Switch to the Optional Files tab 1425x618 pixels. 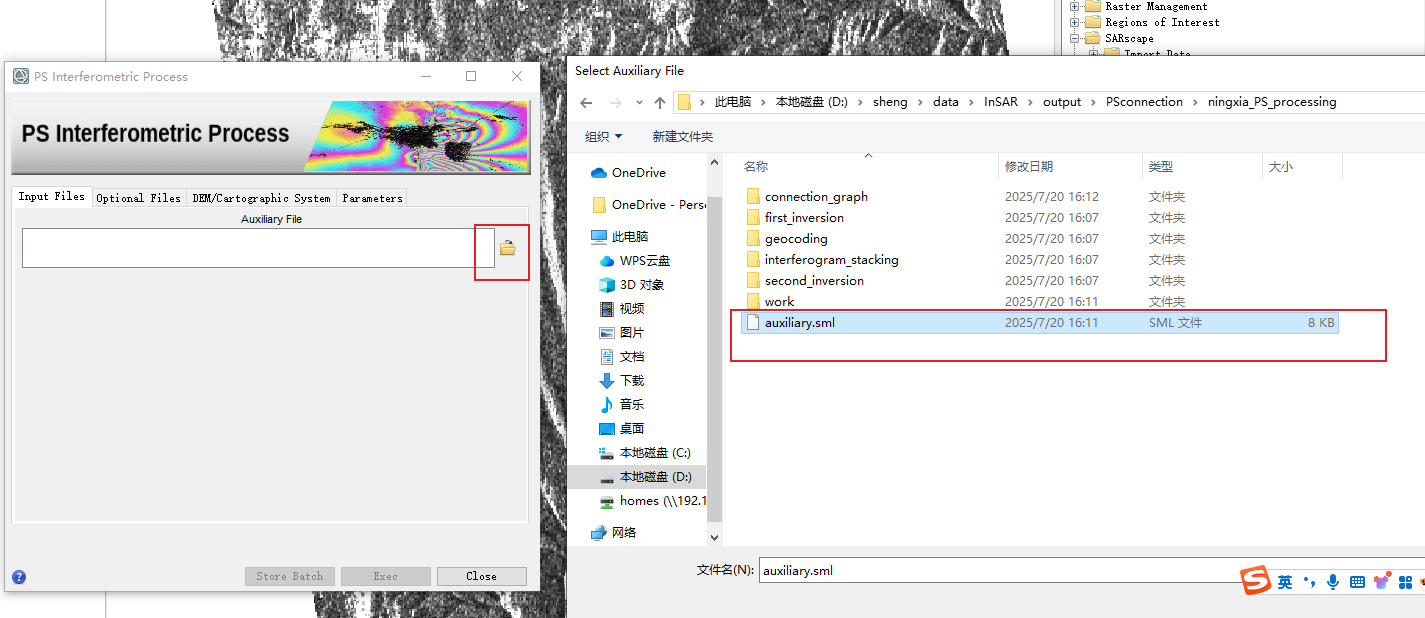pyautogui.click(x=138, y=197)
